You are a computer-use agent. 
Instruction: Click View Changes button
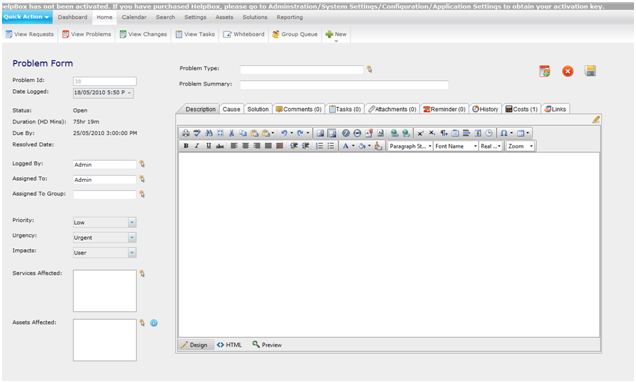143,34
